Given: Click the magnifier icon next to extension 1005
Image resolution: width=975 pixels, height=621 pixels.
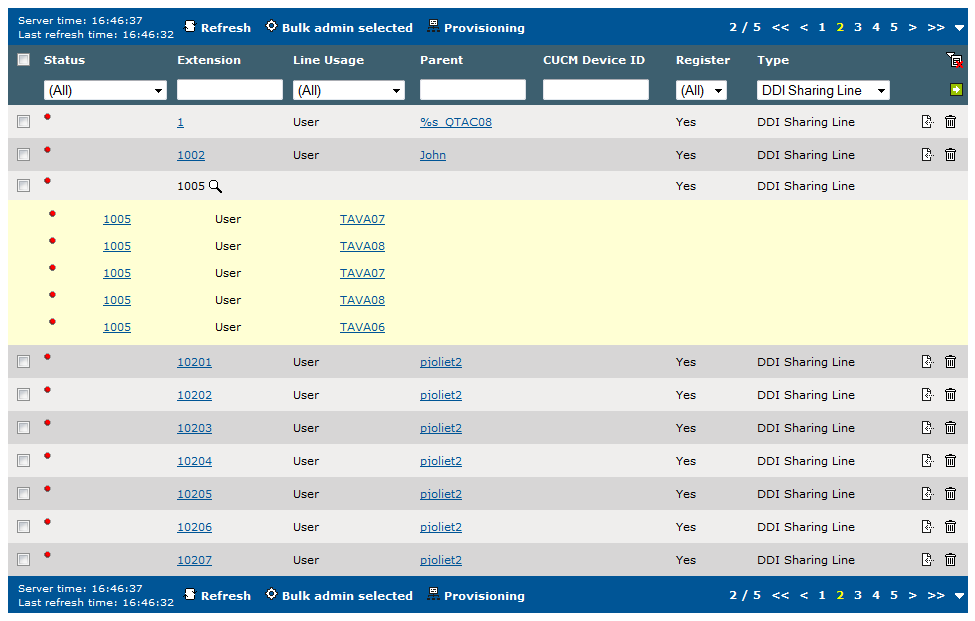Looking at the screenshot, I should click(x=215, y=186).
